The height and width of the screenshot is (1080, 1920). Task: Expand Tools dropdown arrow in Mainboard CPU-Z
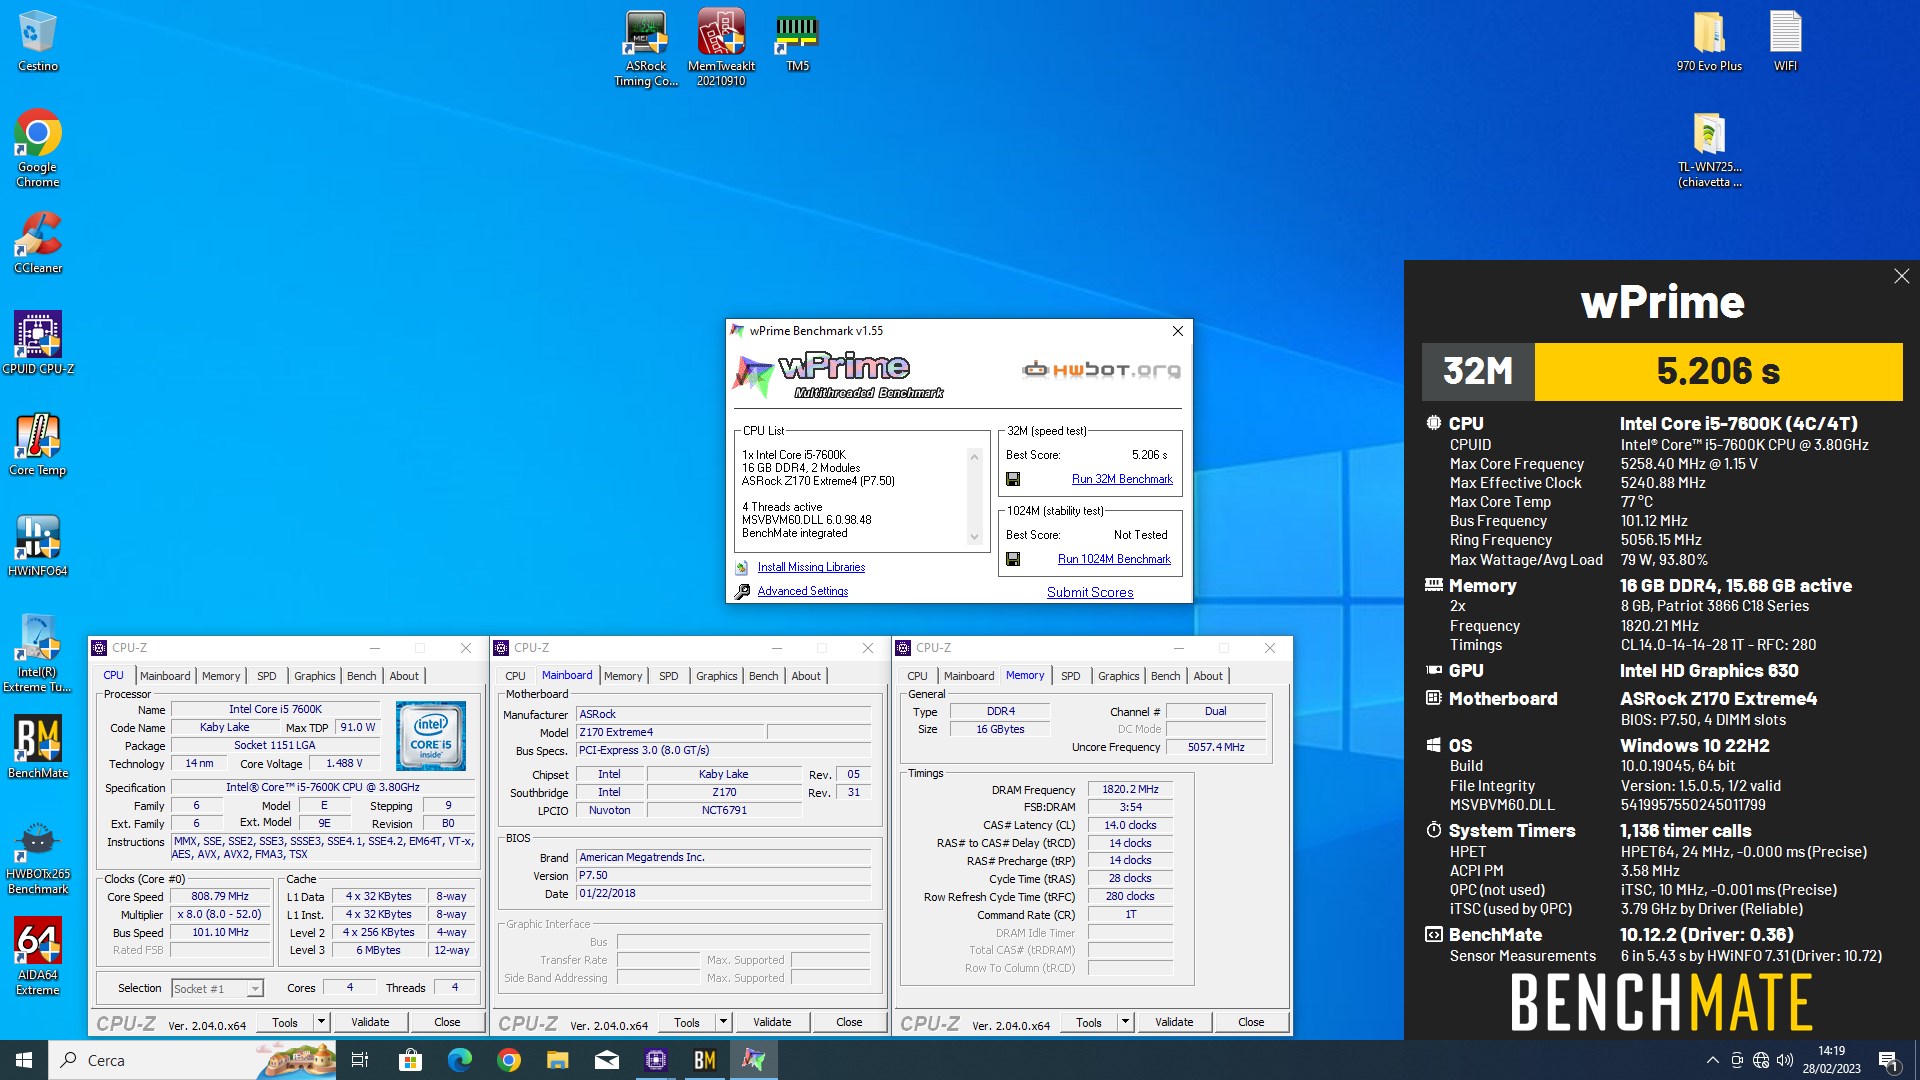(723, 1022)
